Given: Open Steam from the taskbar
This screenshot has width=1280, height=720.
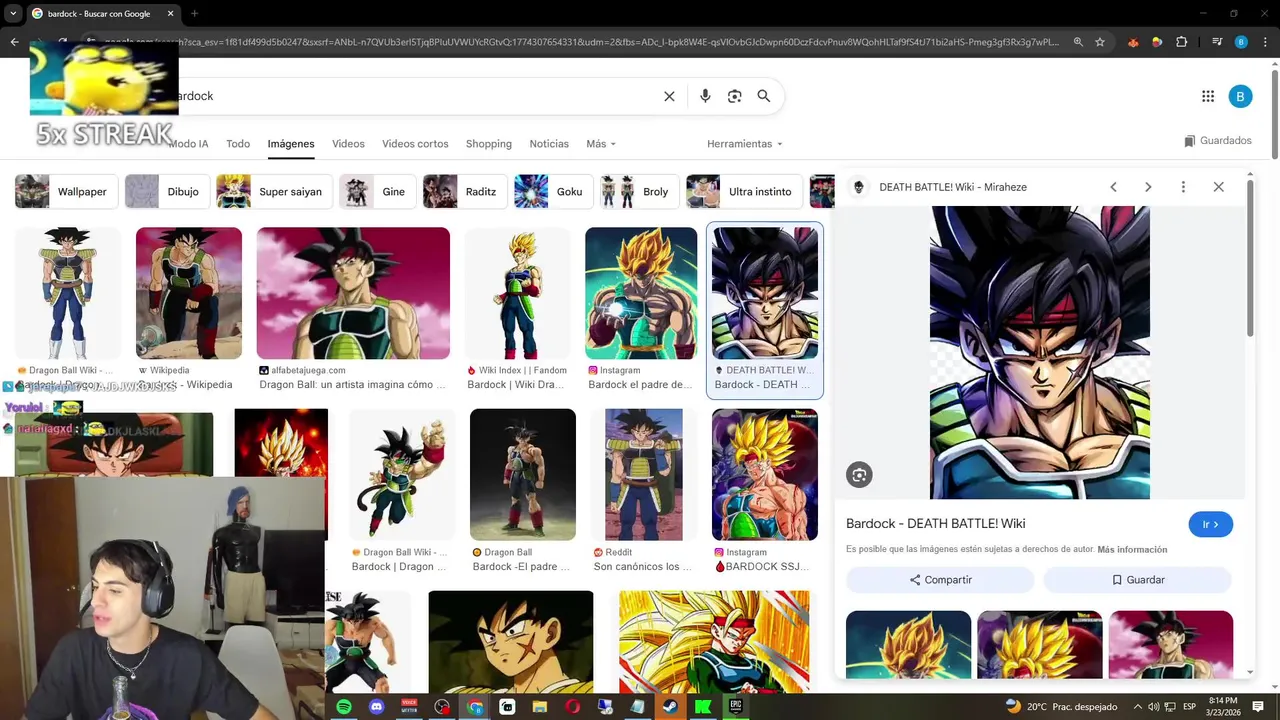Looking at the screenshot, I should pyautogui.click(x=670, y=707).
